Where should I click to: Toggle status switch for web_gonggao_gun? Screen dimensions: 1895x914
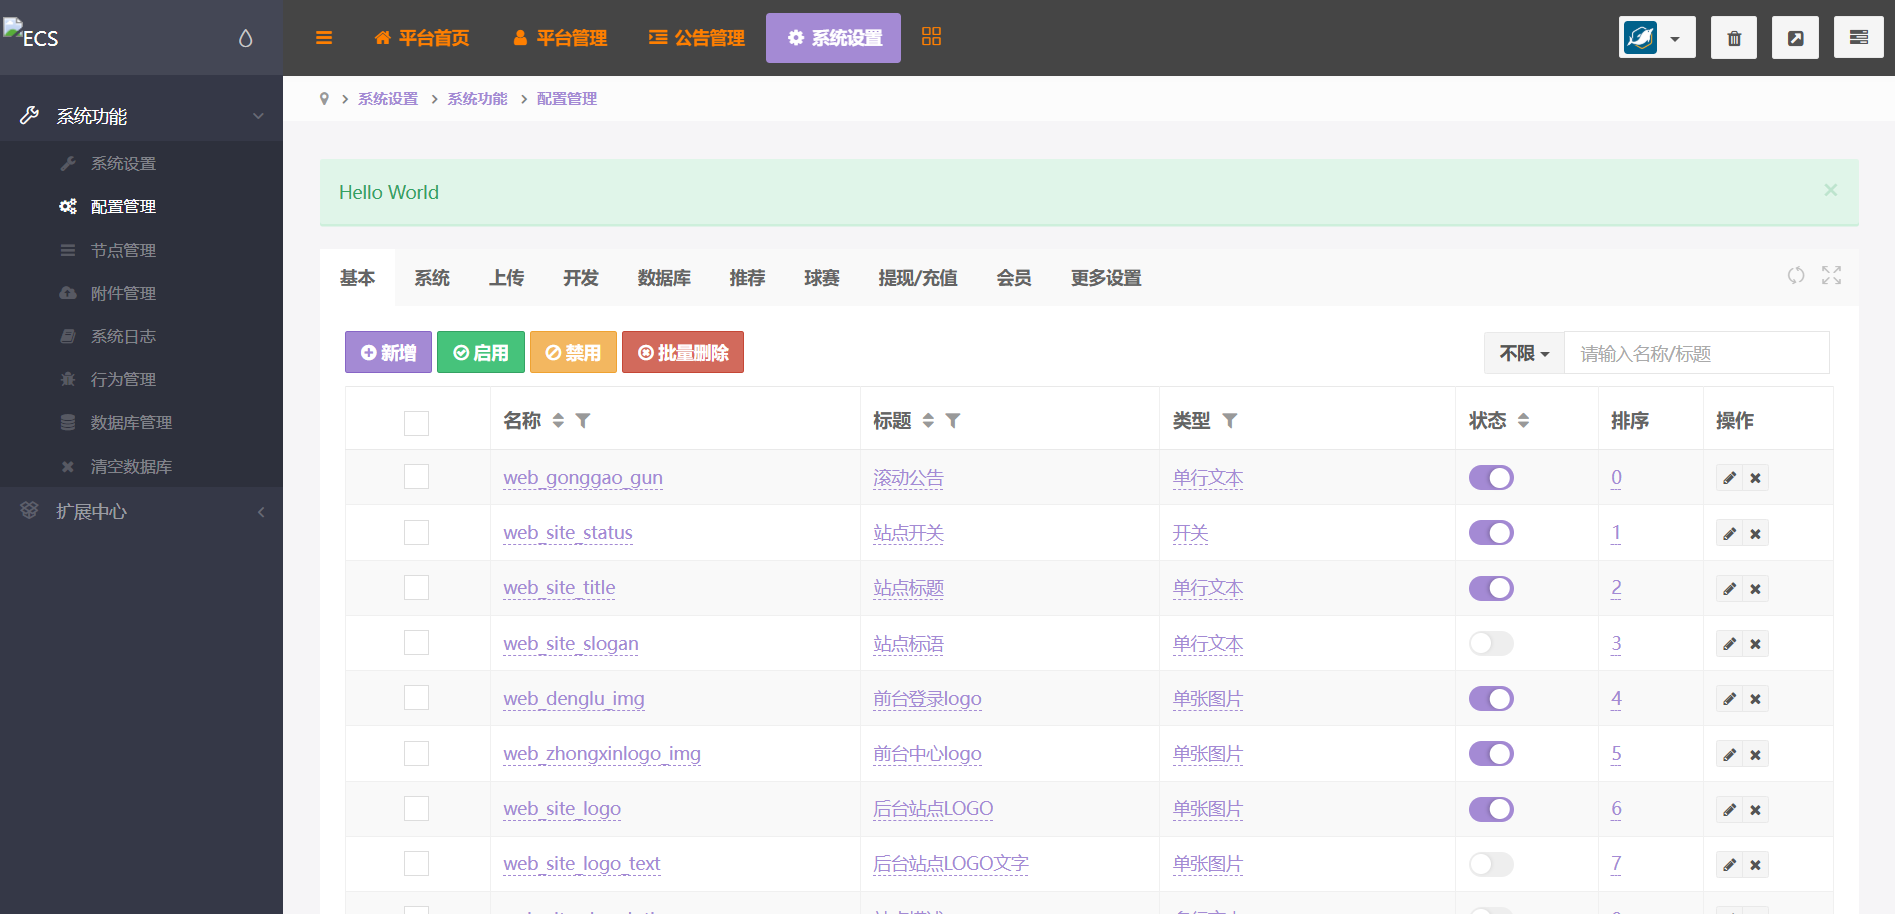pos(1491,478)
